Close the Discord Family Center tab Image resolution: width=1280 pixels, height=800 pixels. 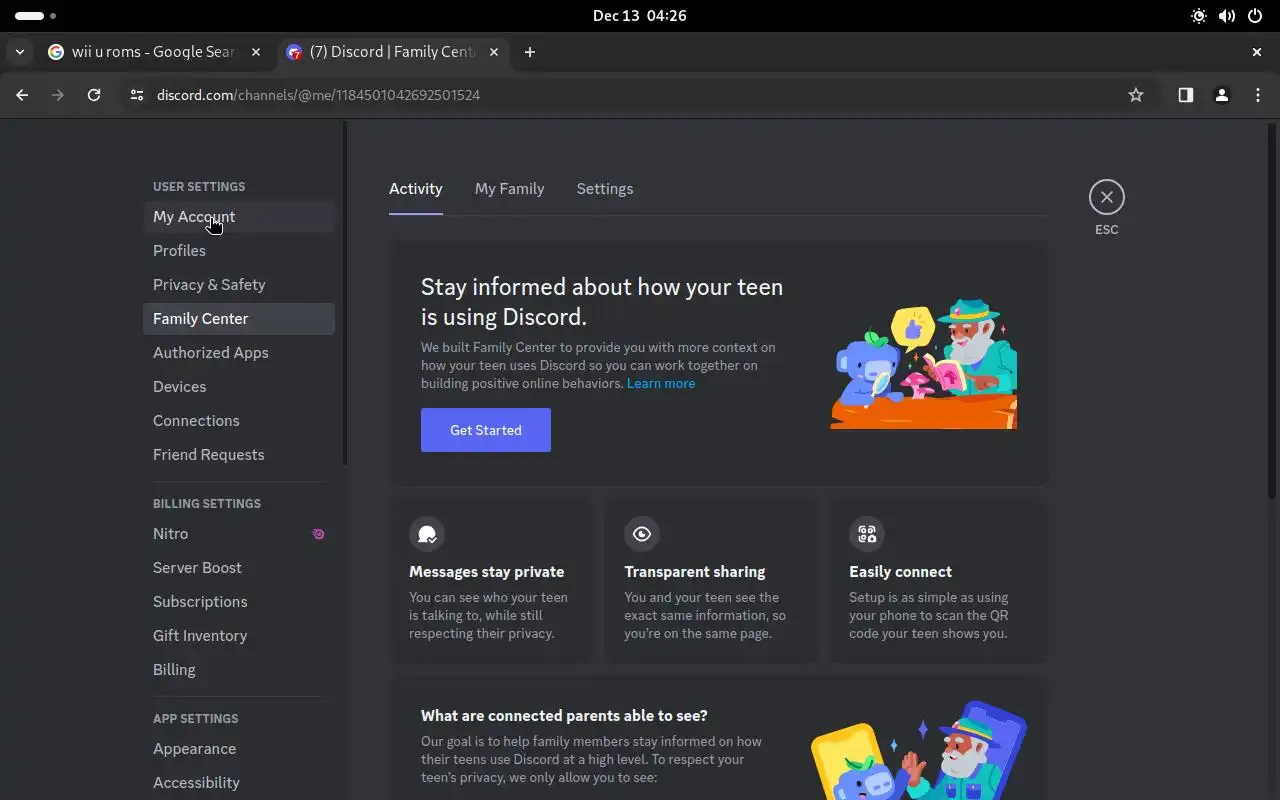[494, 52]
